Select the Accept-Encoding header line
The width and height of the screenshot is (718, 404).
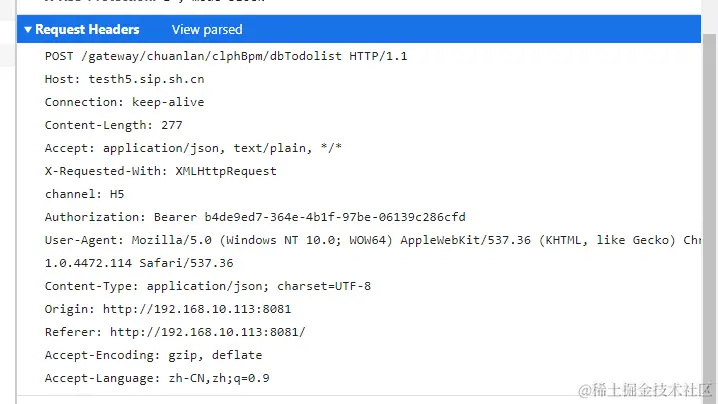[153, 355]
